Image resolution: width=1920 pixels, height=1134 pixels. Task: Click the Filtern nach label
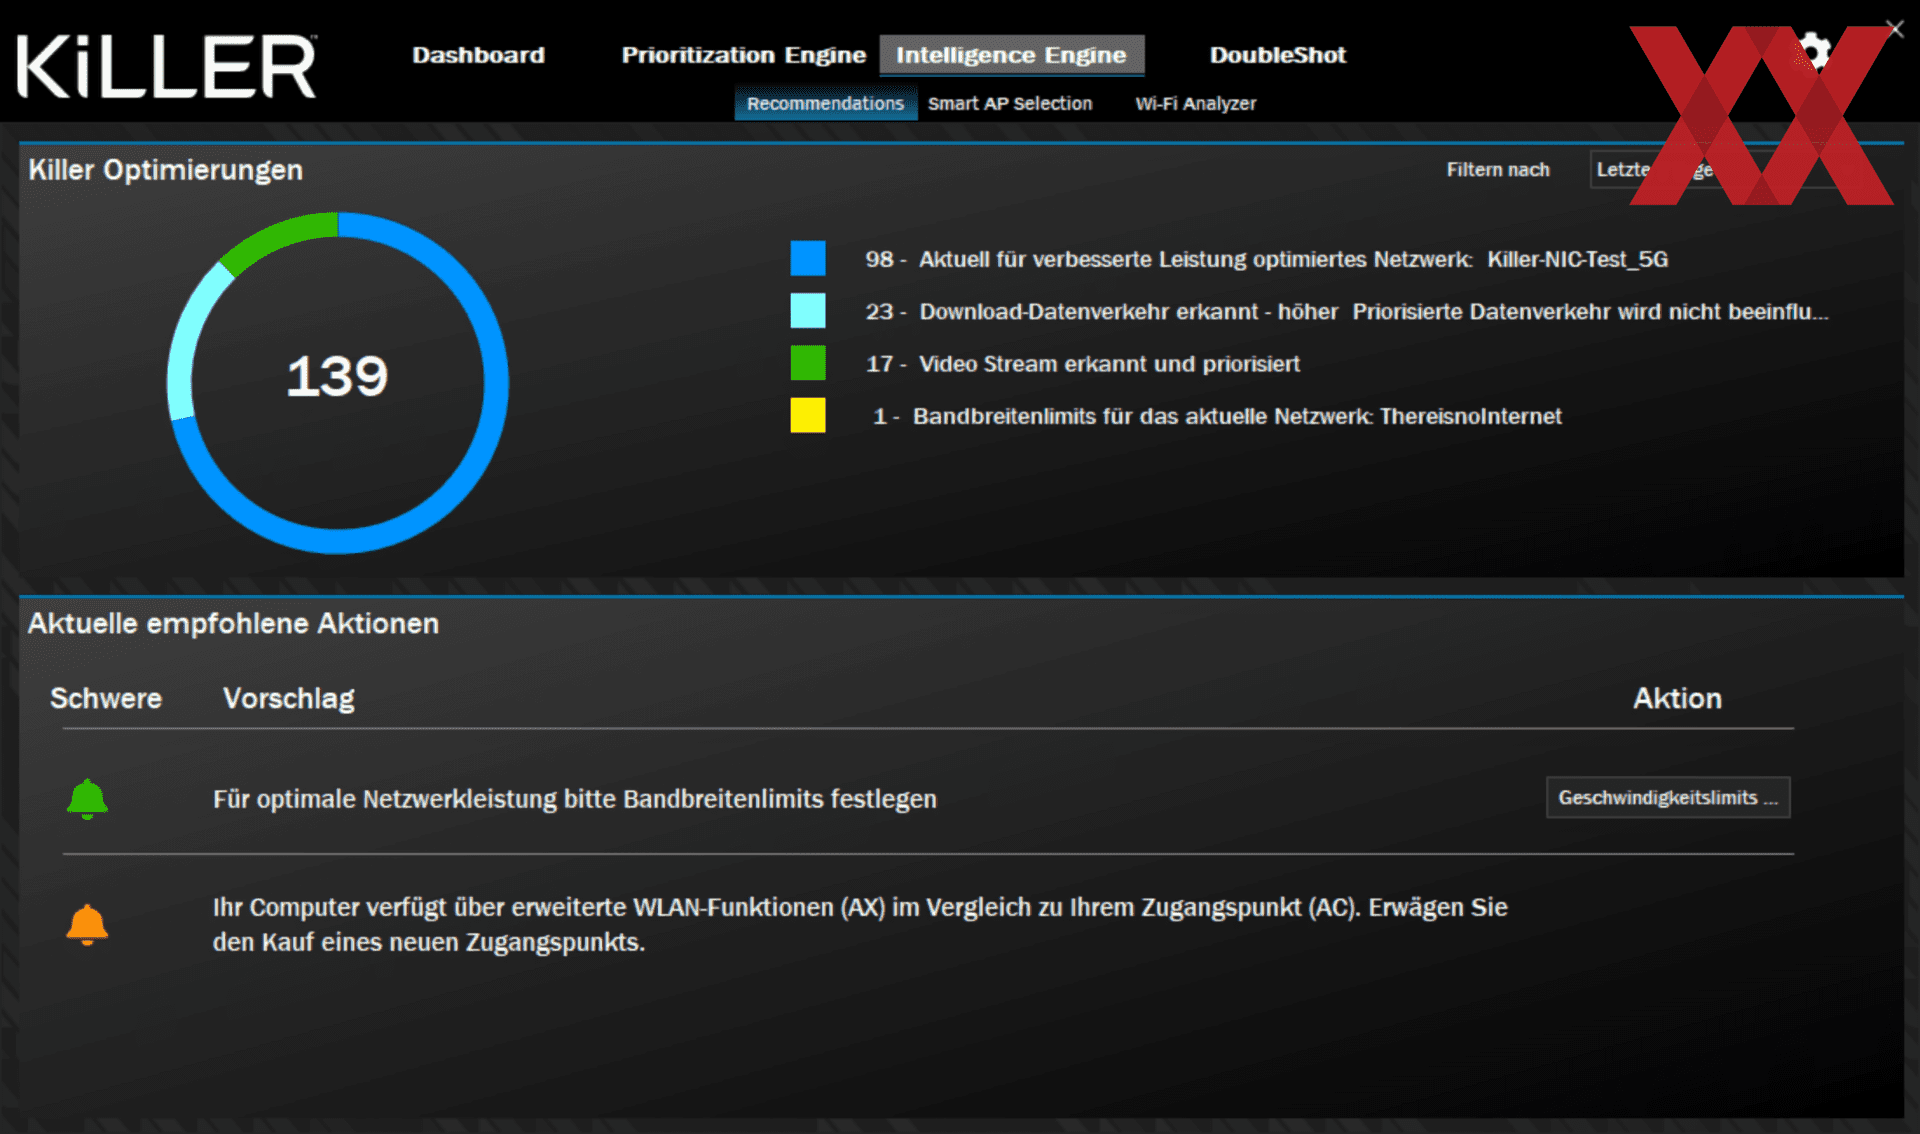[1497, 170]
